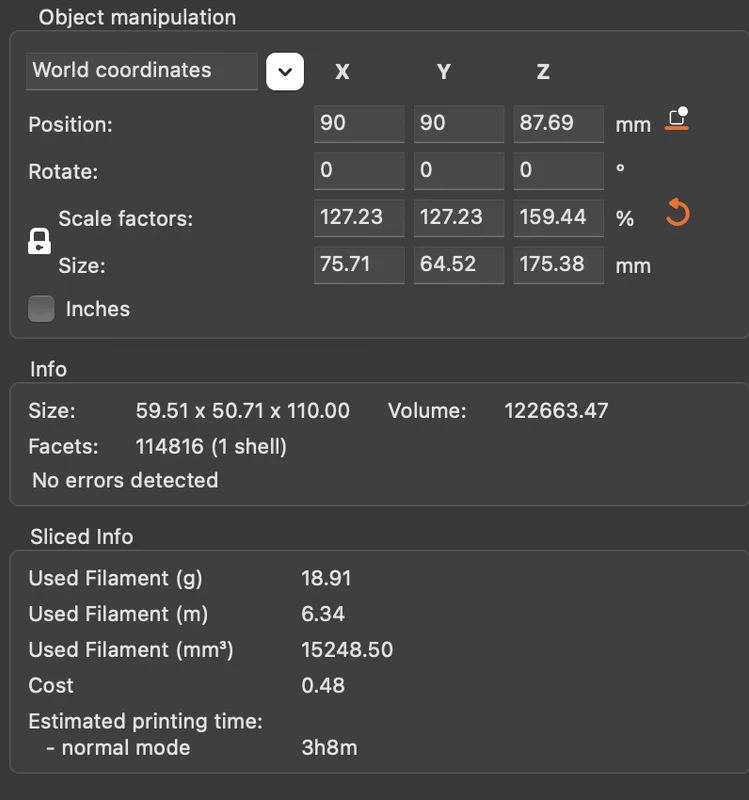Edit Scale factor X field 127.23
Screen dimensions: 749x800
tap(359, 218)
